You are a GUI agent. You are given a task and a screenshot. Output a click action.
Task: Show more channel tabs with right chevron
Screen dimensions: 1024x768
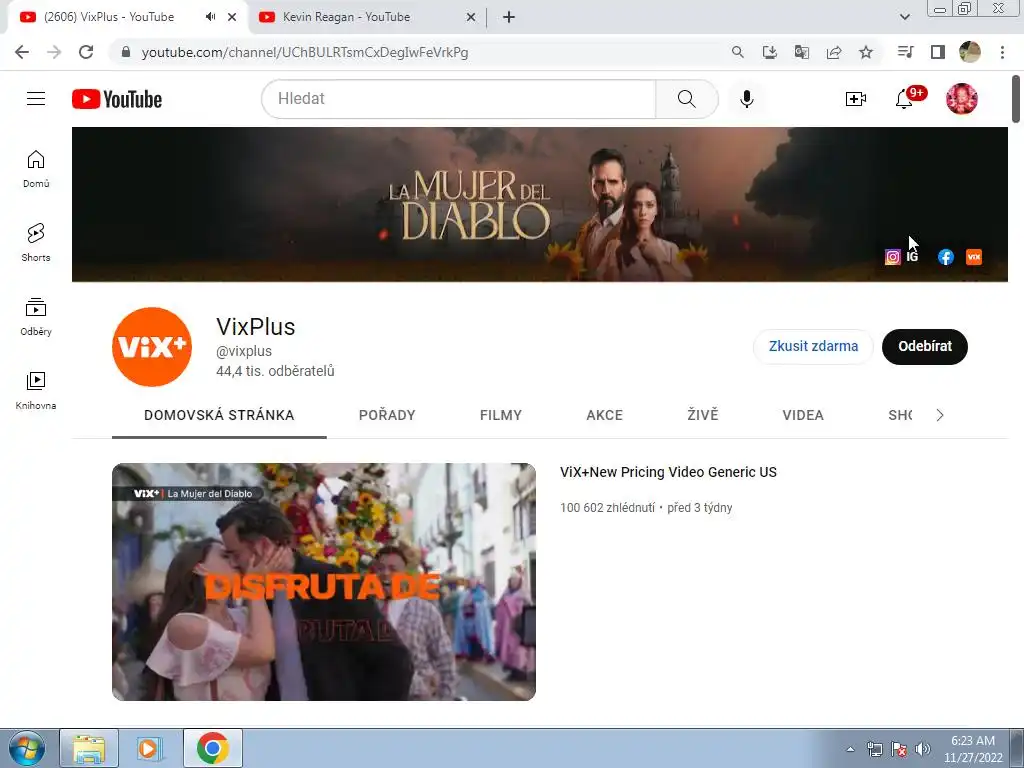pyautogui.click(x=940, y=415)
